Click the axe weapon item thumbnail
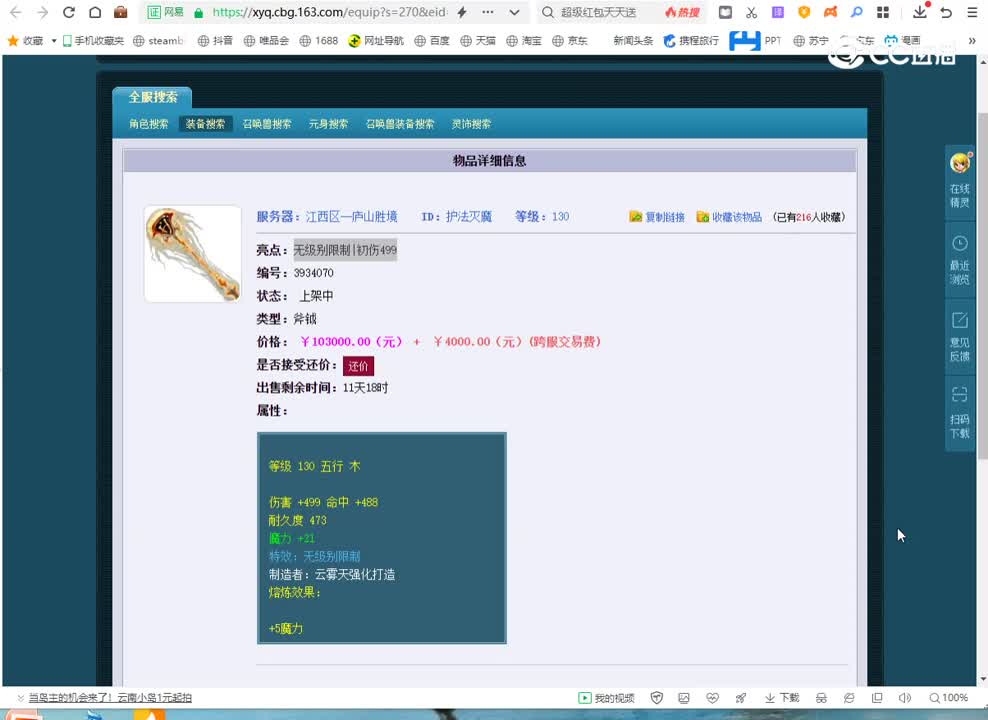The height and width of the screenshot is (720, 988). pyautogui.click(x=193, y=254)
